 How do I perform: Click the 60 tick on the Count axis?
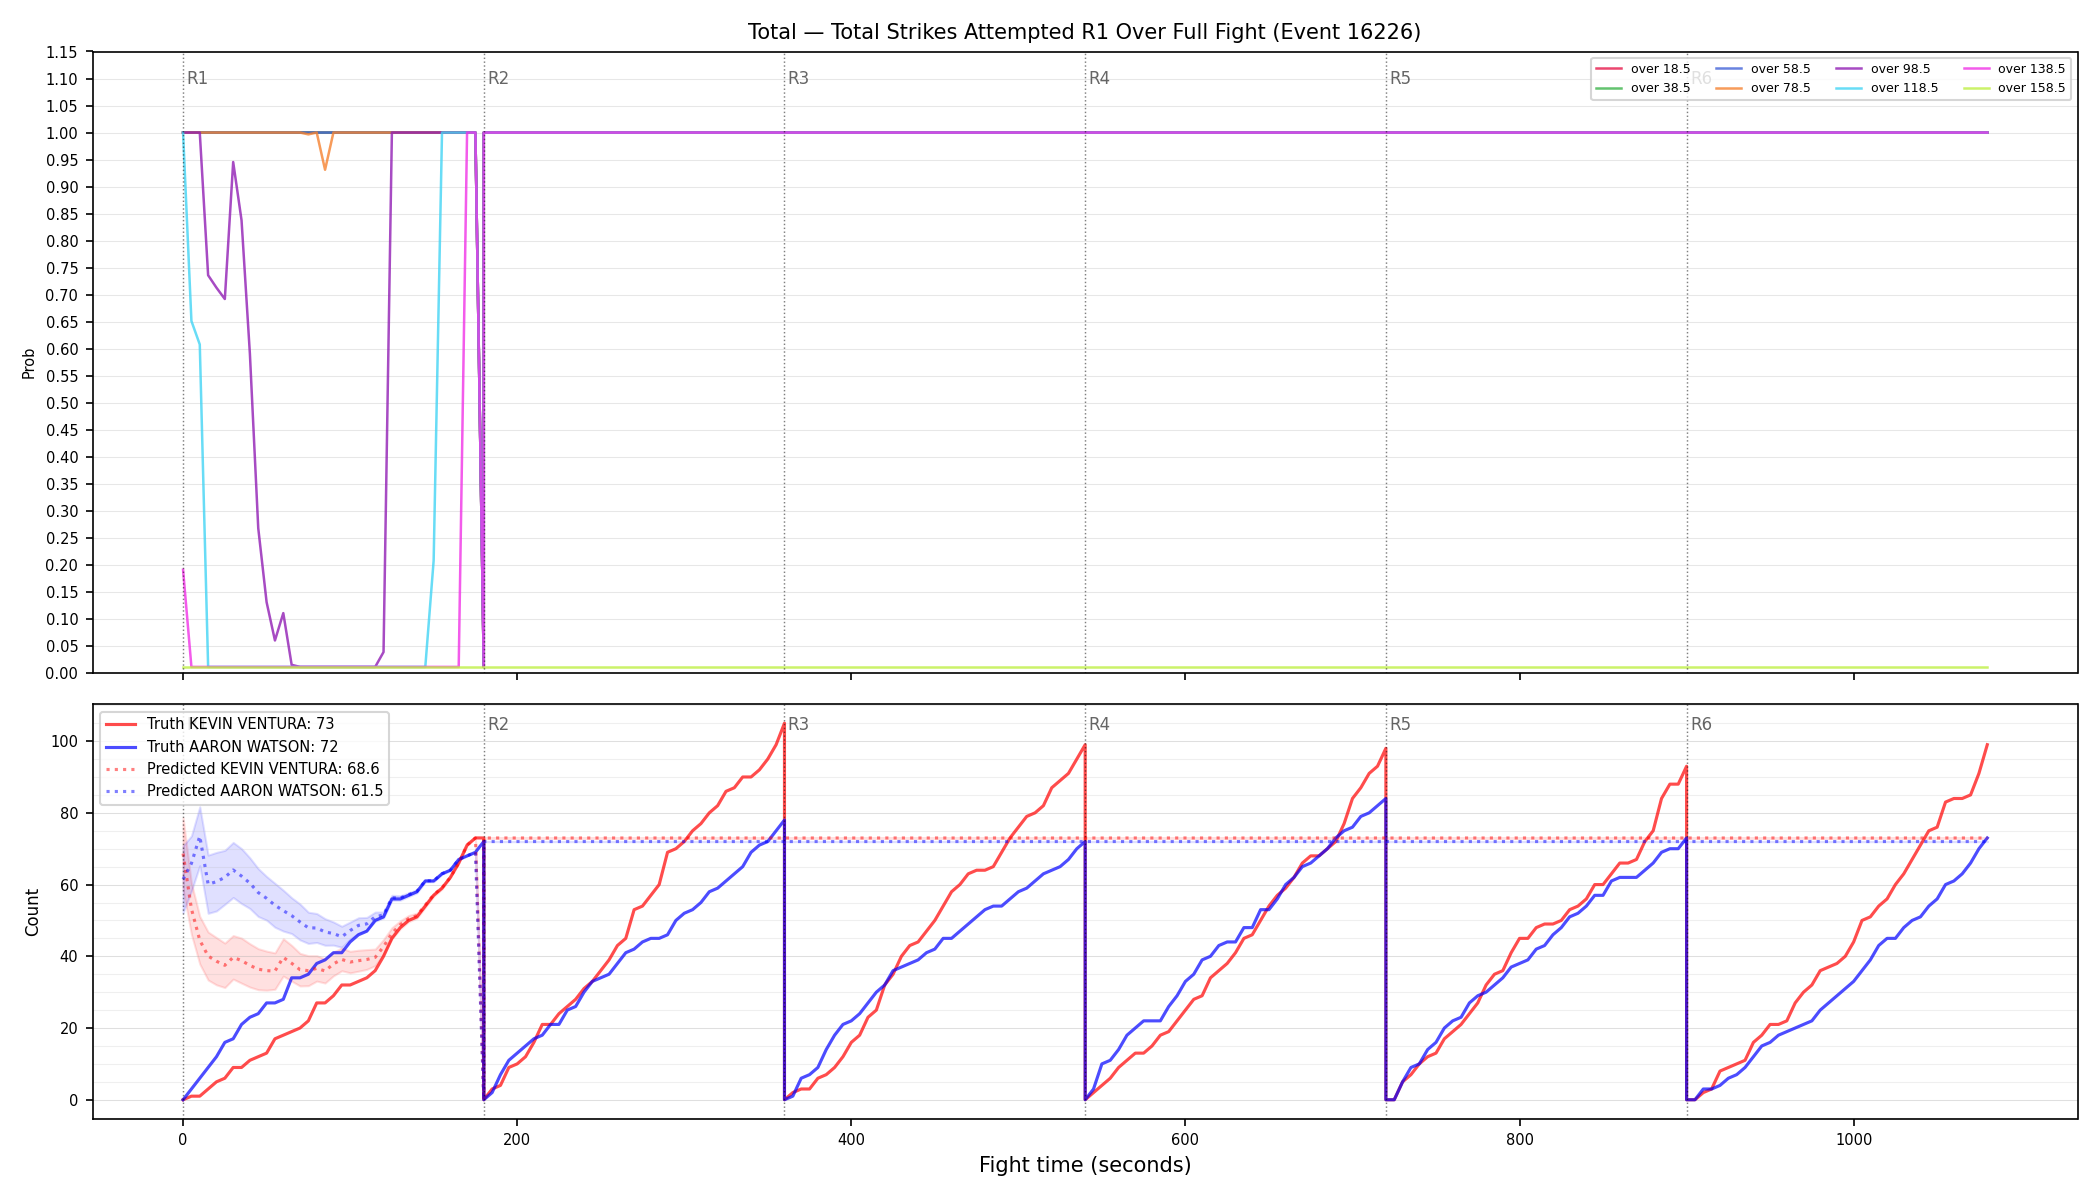click(x=69, y=885)
